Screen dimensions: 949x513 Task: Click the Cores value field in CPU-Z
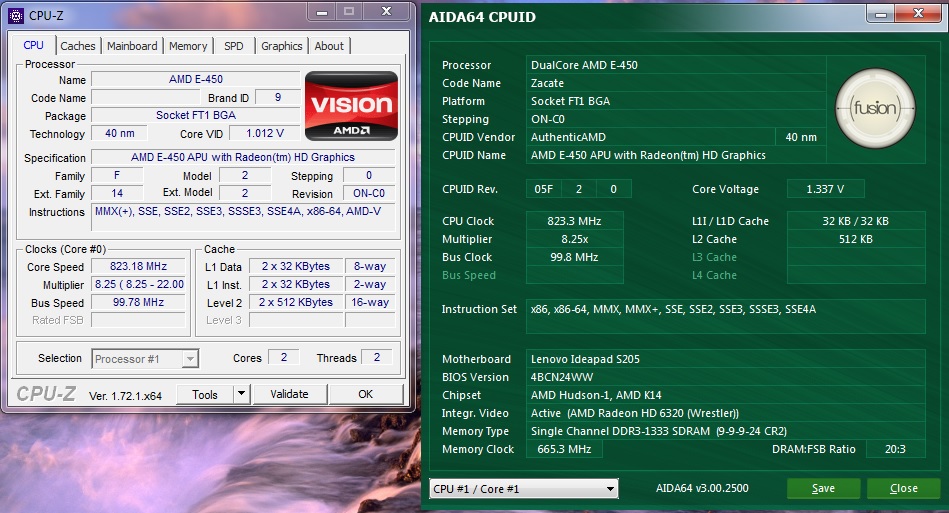click(283, 358)
